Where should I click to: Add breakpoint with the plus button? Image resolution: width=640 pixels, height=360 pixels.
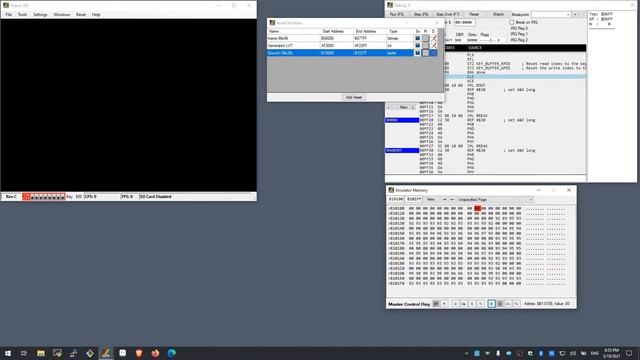point(575,15)
